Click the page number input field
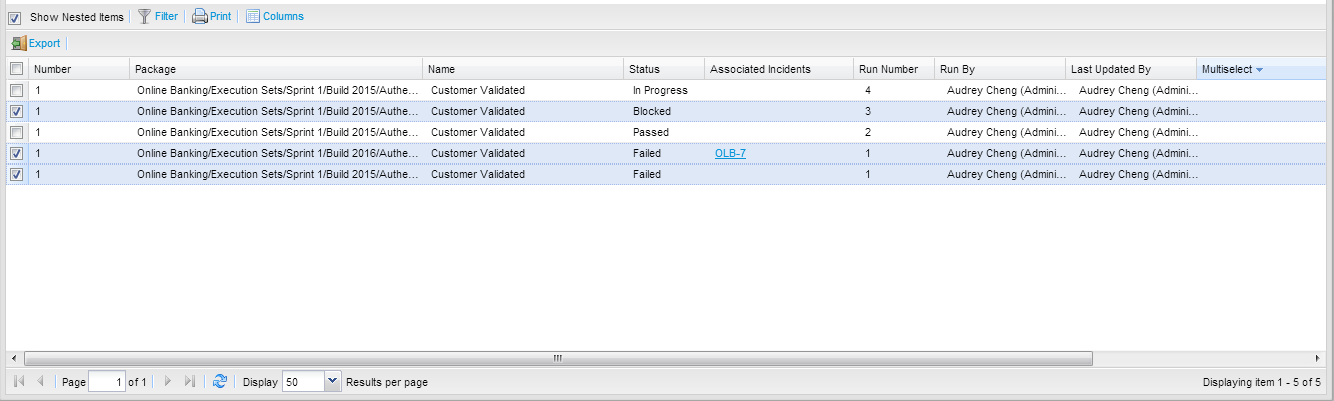The image size is (1334, 401). click(x=107, y=382)
